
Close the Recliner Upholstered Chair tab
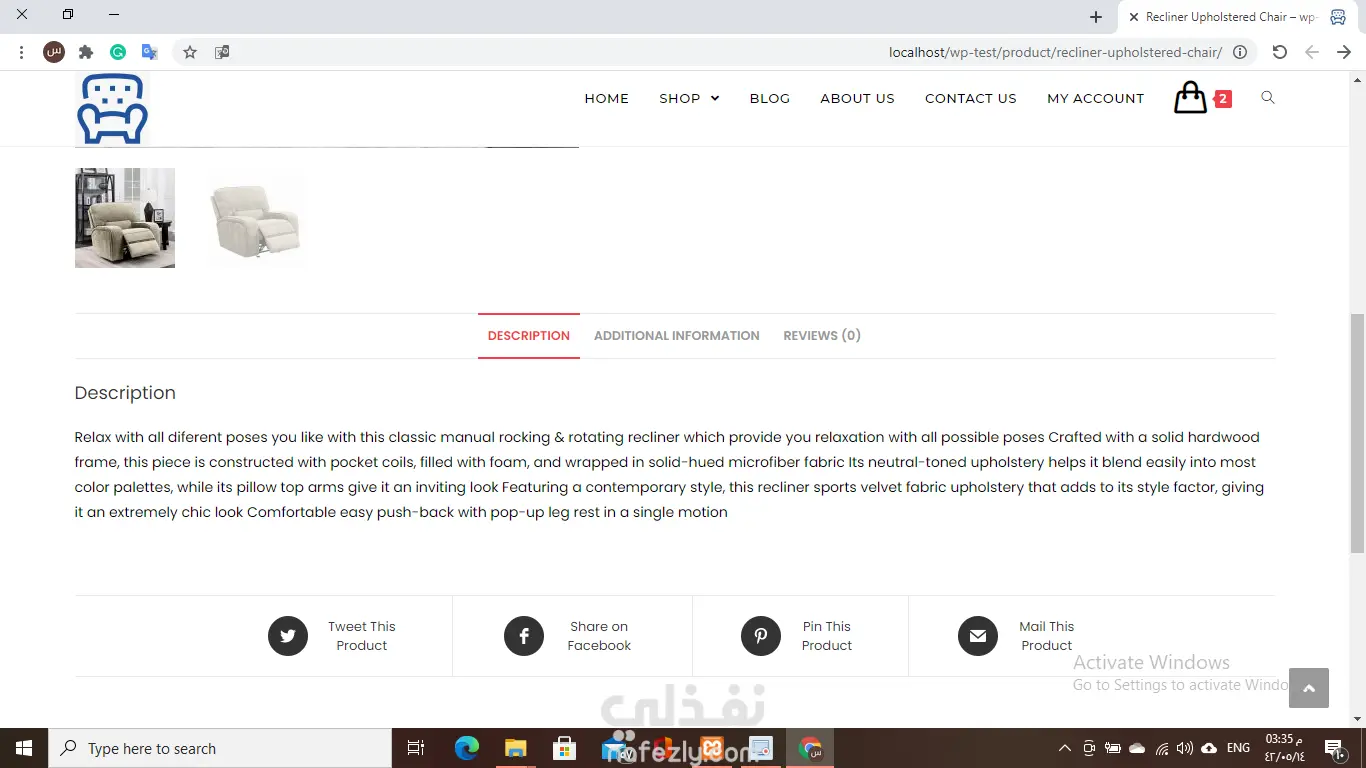(1133, 17)
